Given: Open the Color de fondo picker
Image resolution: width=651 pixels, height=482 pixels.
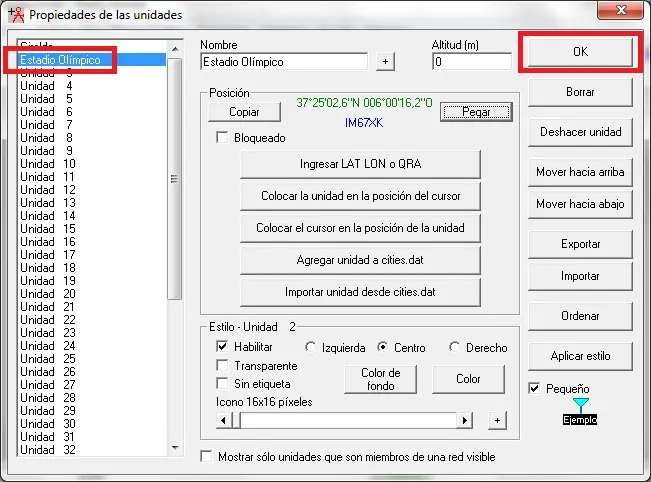Looking at the screenshot, I should click(x=380, y=379).
